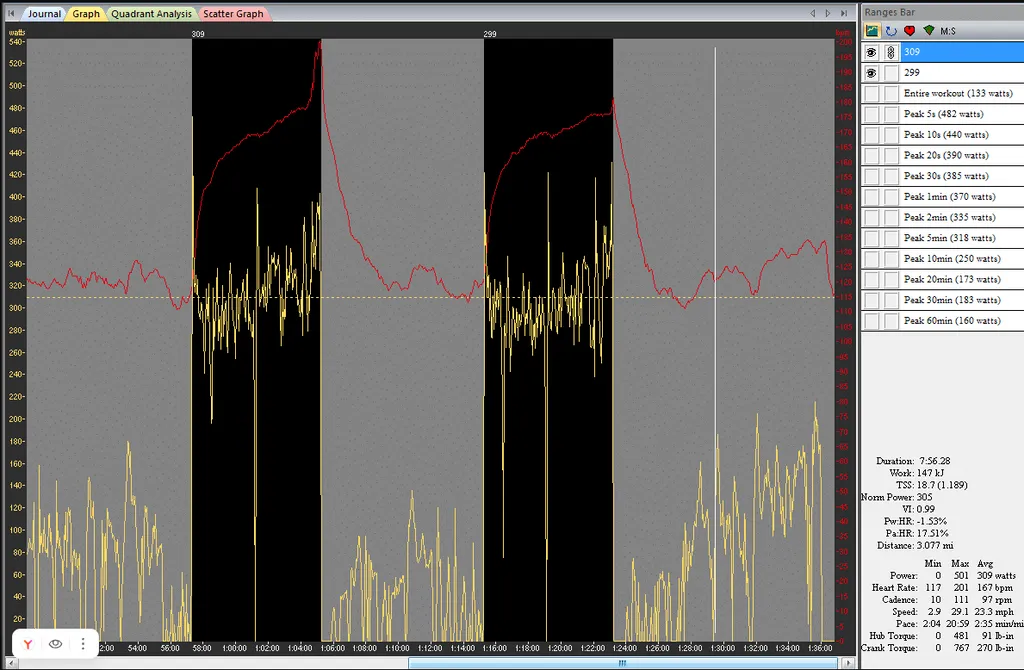Click the blue refresh arrow icon

click(x=890, y=31)
